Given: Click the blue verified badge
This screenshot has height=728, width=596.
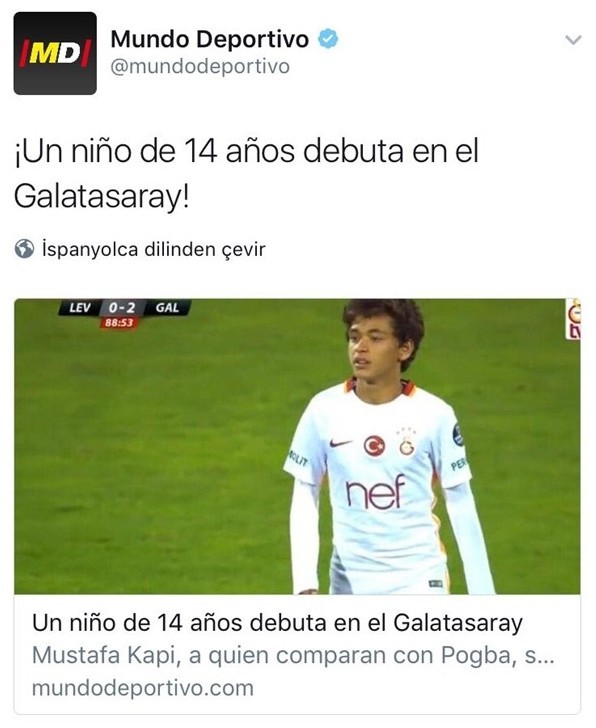Looking at the screenshot, I should pos(328,39).
